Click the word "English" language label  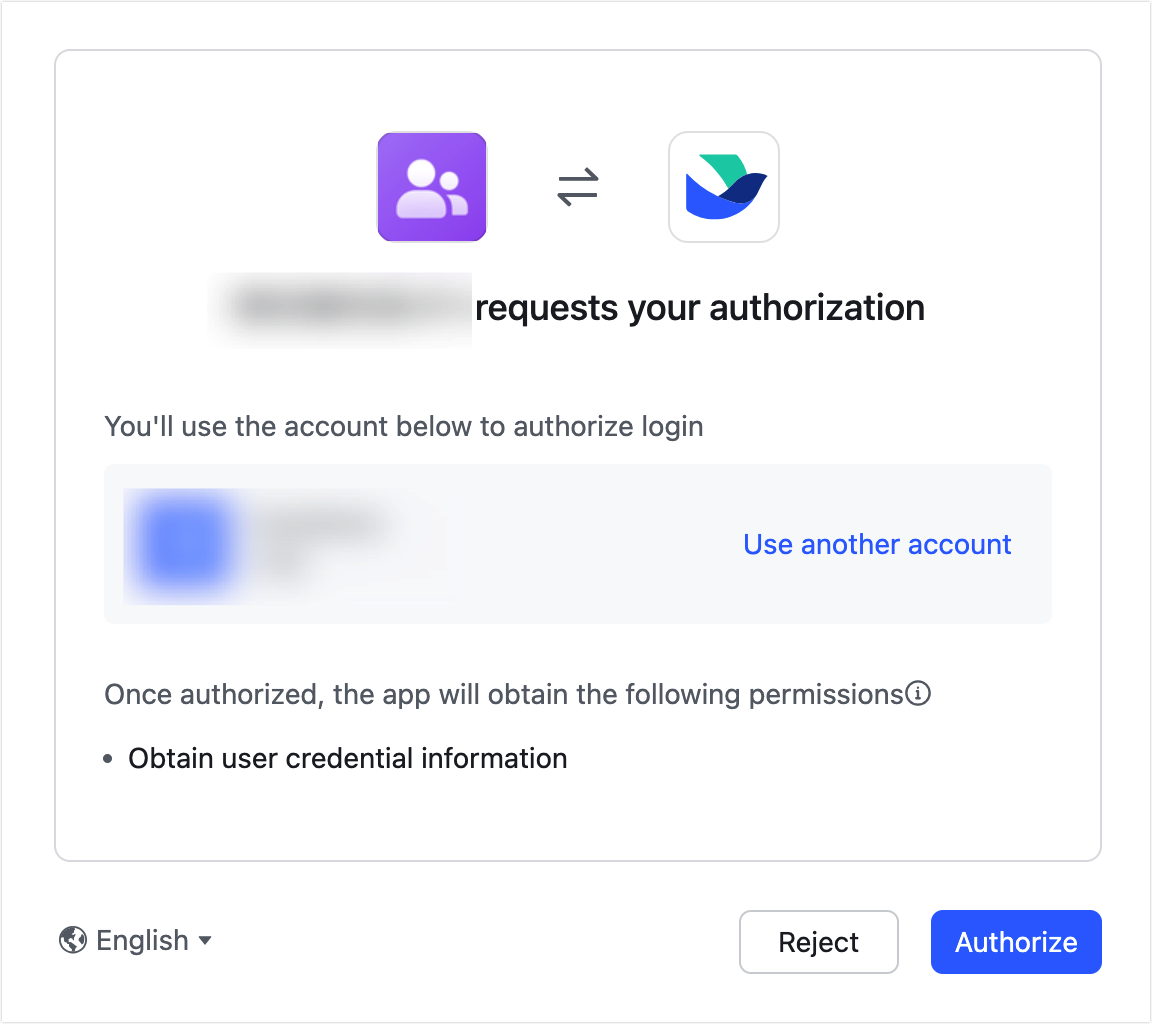tap(142, 940)
